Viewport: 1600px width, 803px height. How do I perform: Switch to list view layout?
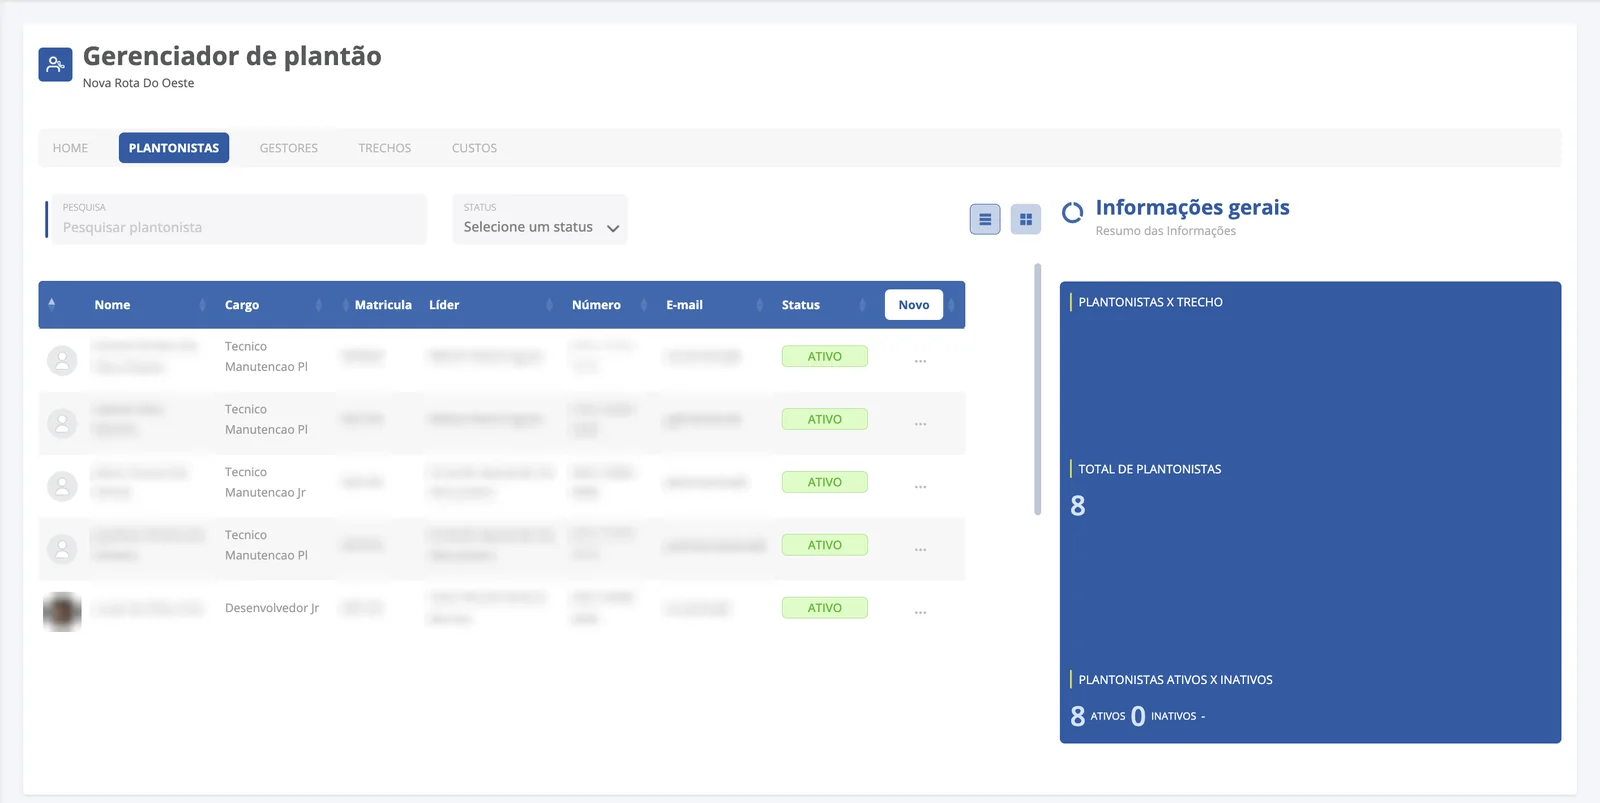(x=985, y=219)
